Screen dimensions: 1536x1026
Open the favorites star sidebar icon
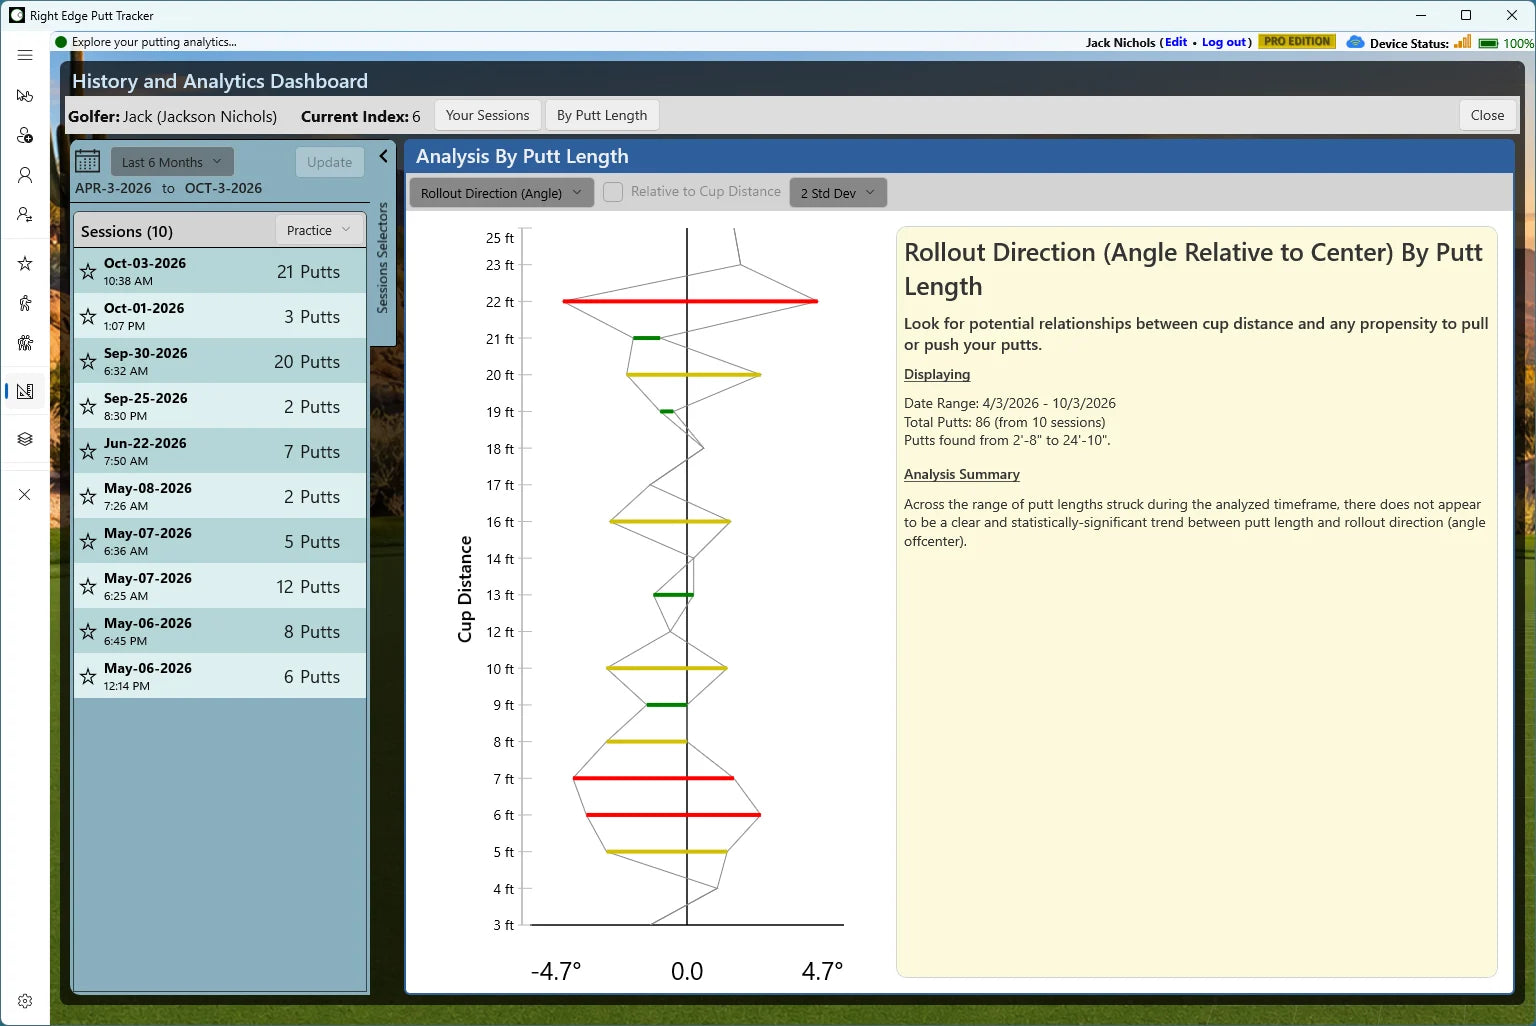pyautogui.click(x=25, y=263)
